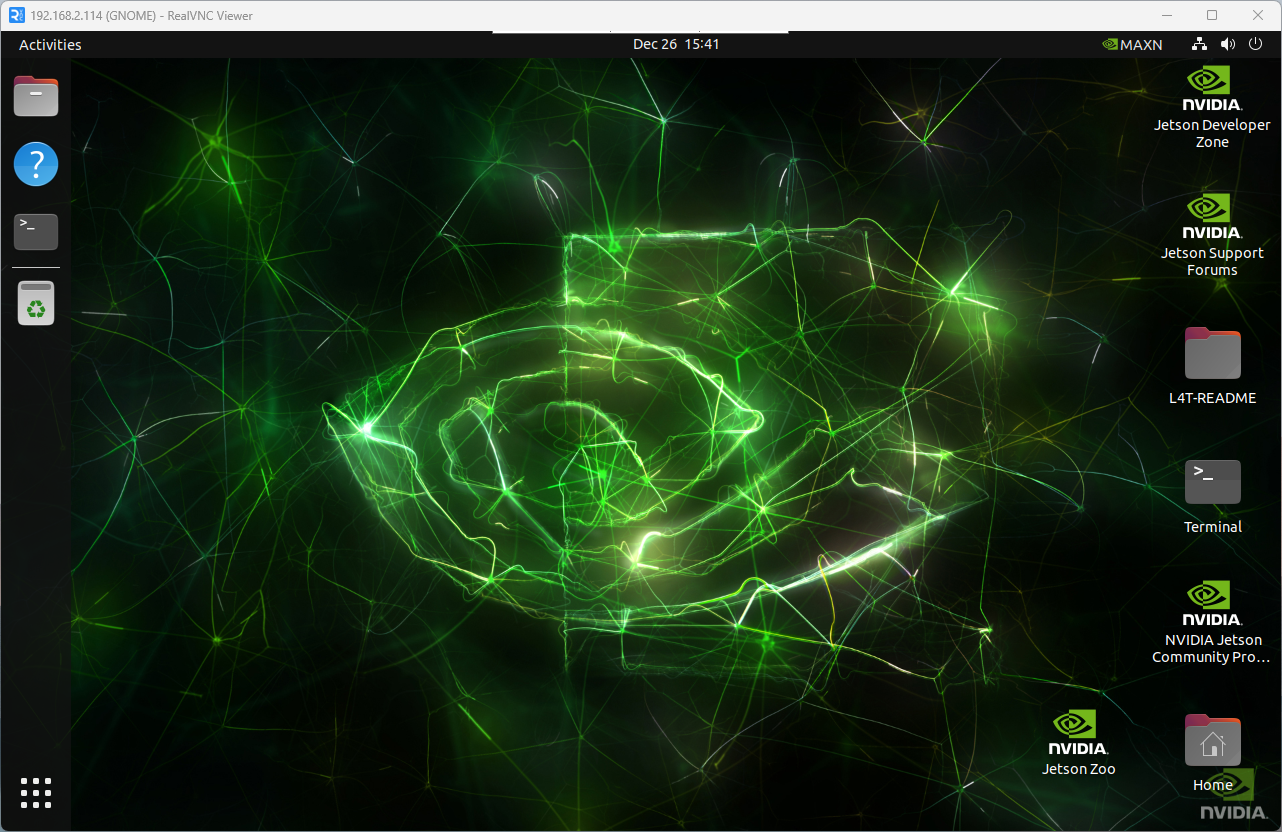
Task: Open the NVIDIA power mode MAXN indicator
Action: [x=1132, y=44]
